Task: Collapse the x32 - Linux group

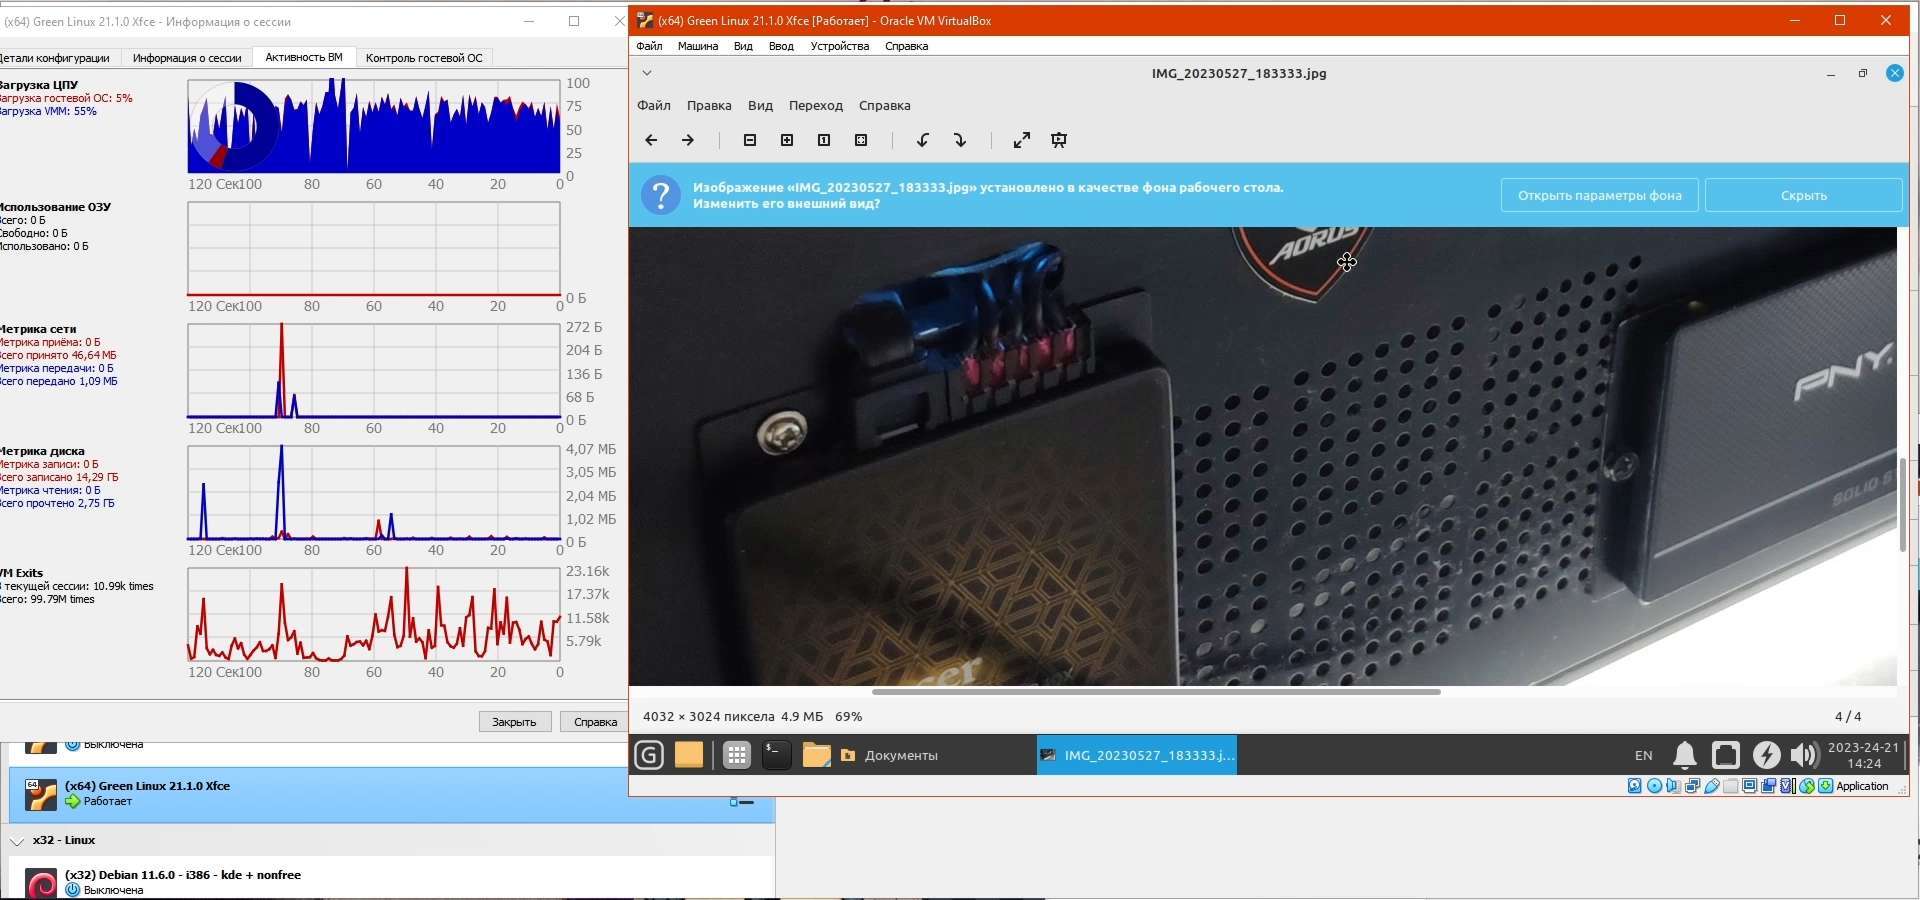Action: (x=17, y=841)
